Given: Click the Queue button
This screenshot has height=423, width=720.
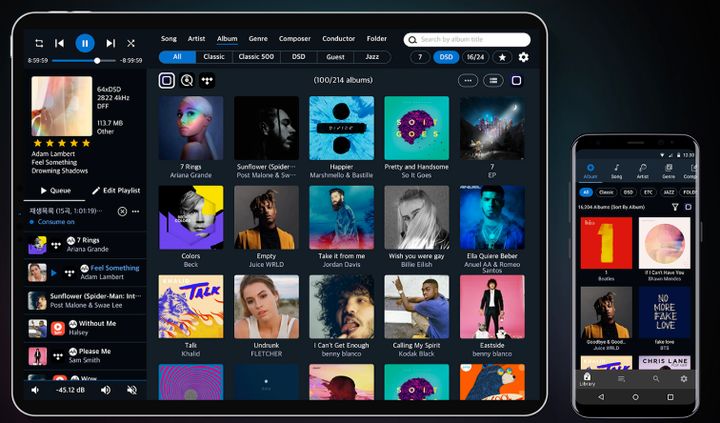Looking at the screenshot, I should click(x=55, y=190).
